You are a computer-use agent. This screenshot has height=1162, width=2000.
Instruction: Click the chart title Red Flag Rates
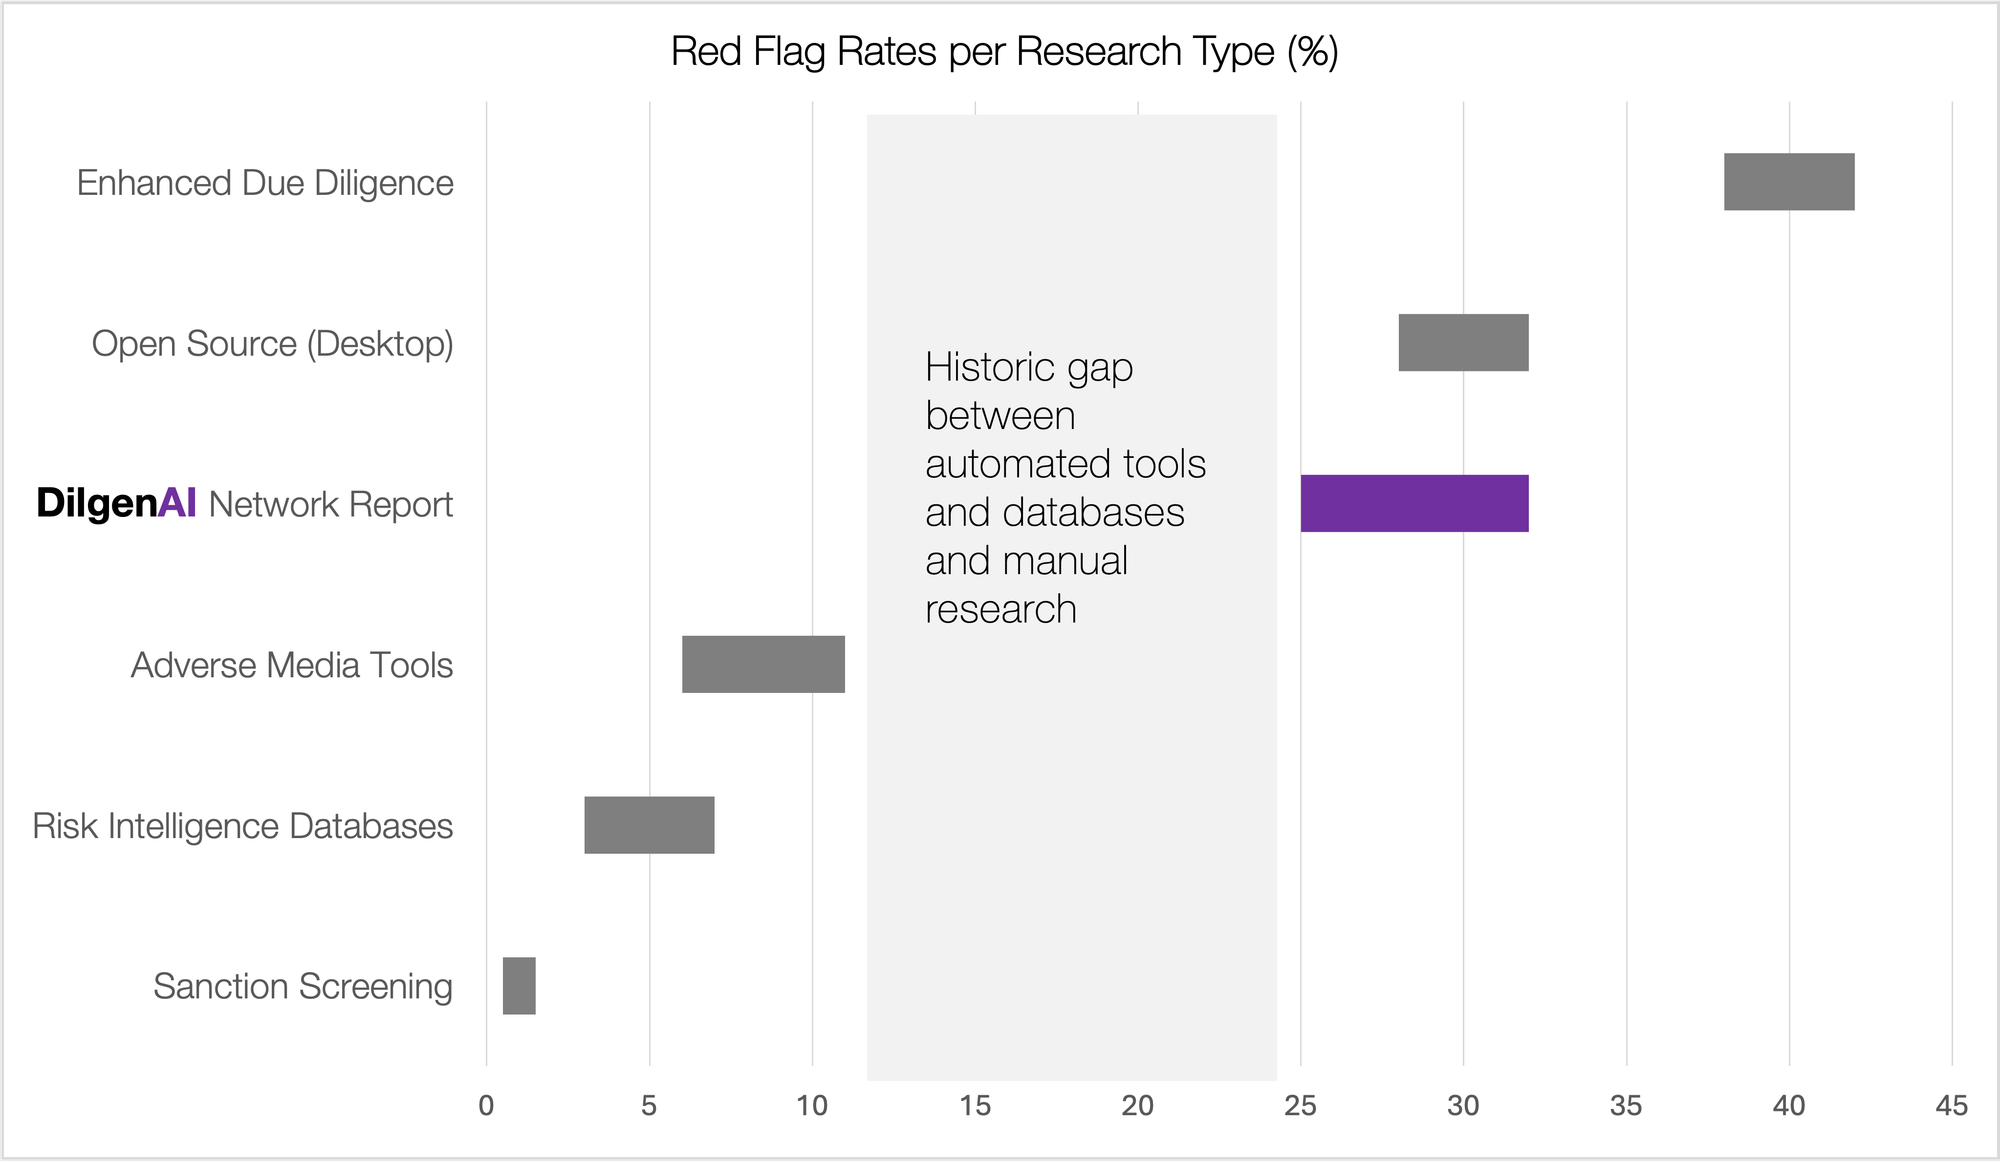[1004, 52]
